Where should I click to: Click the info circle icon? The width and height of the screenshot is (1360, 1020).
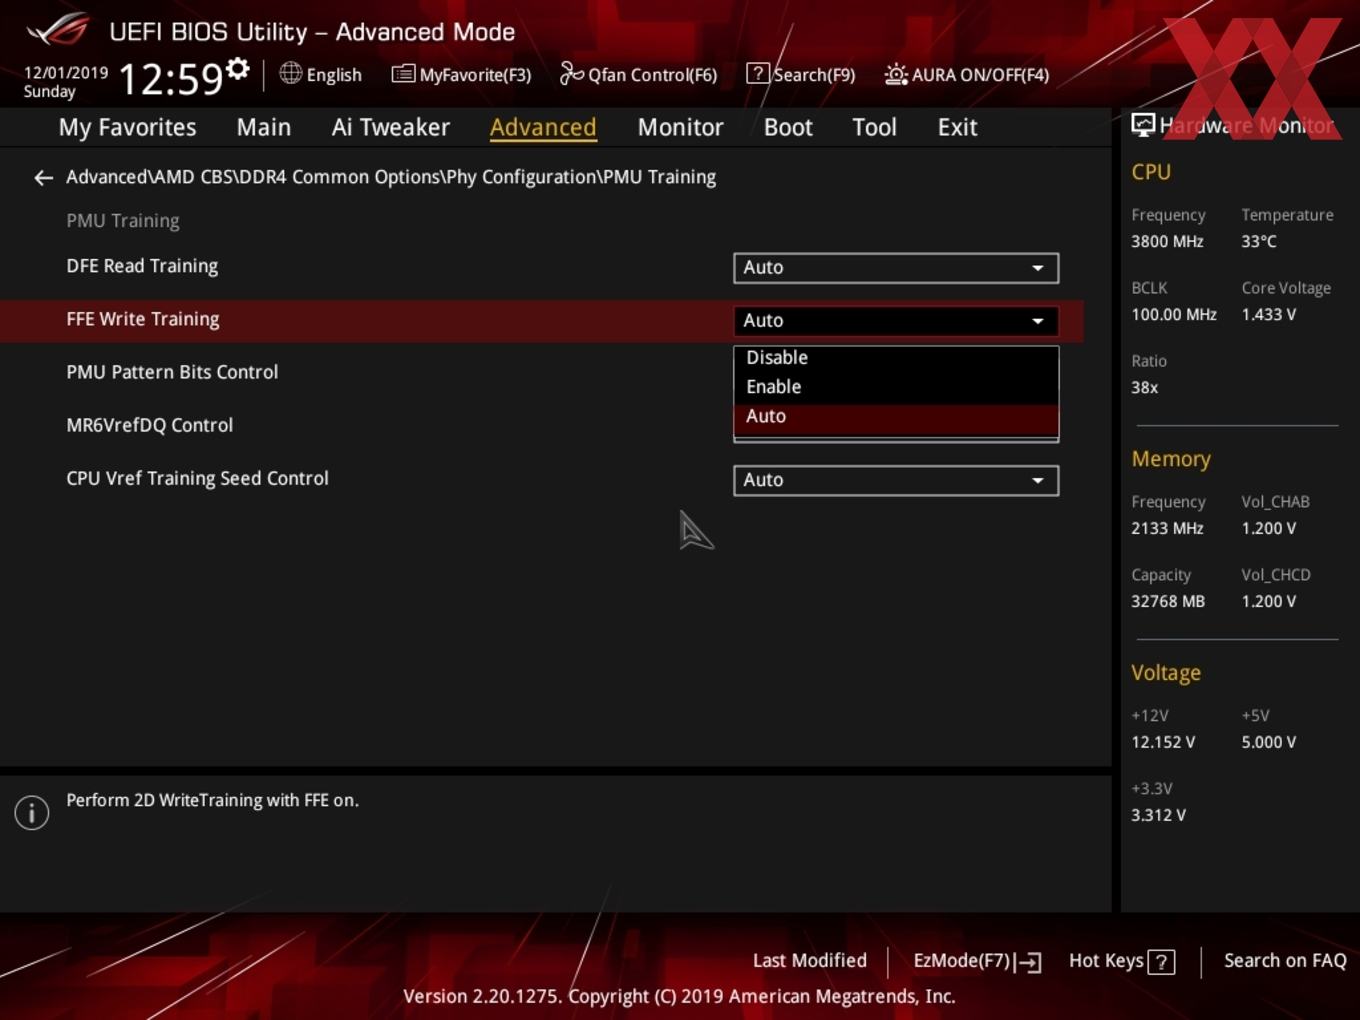tap(32, 812)
